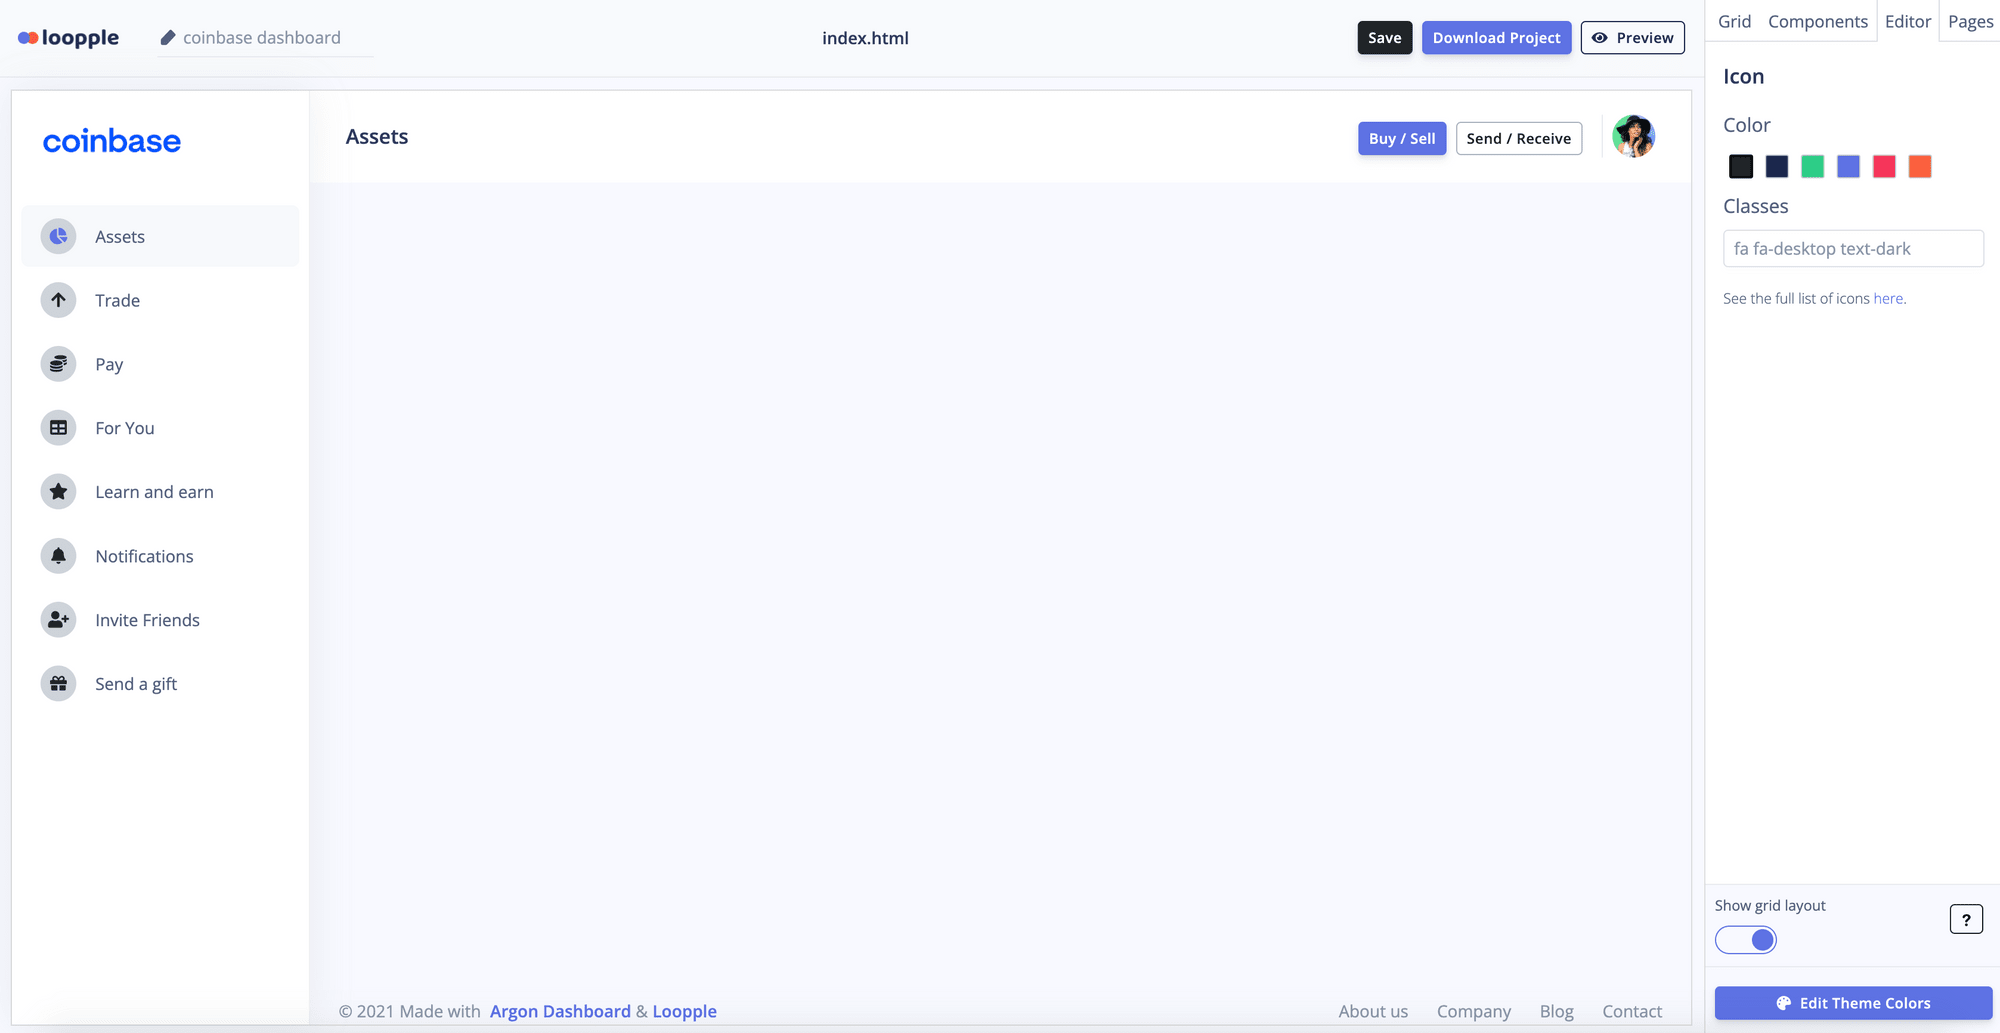Open the Loopple footer link
This screenshot has height=1033, width=2000.
(684, 1011)
